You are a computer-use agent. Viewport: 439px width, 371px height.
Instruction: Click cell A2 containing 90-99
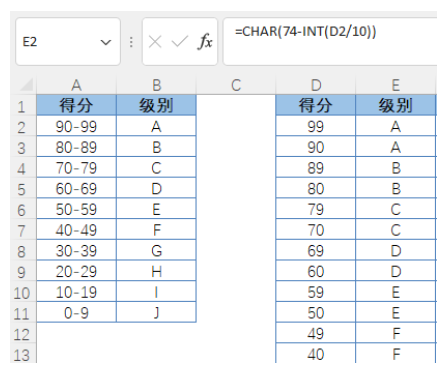76,126
